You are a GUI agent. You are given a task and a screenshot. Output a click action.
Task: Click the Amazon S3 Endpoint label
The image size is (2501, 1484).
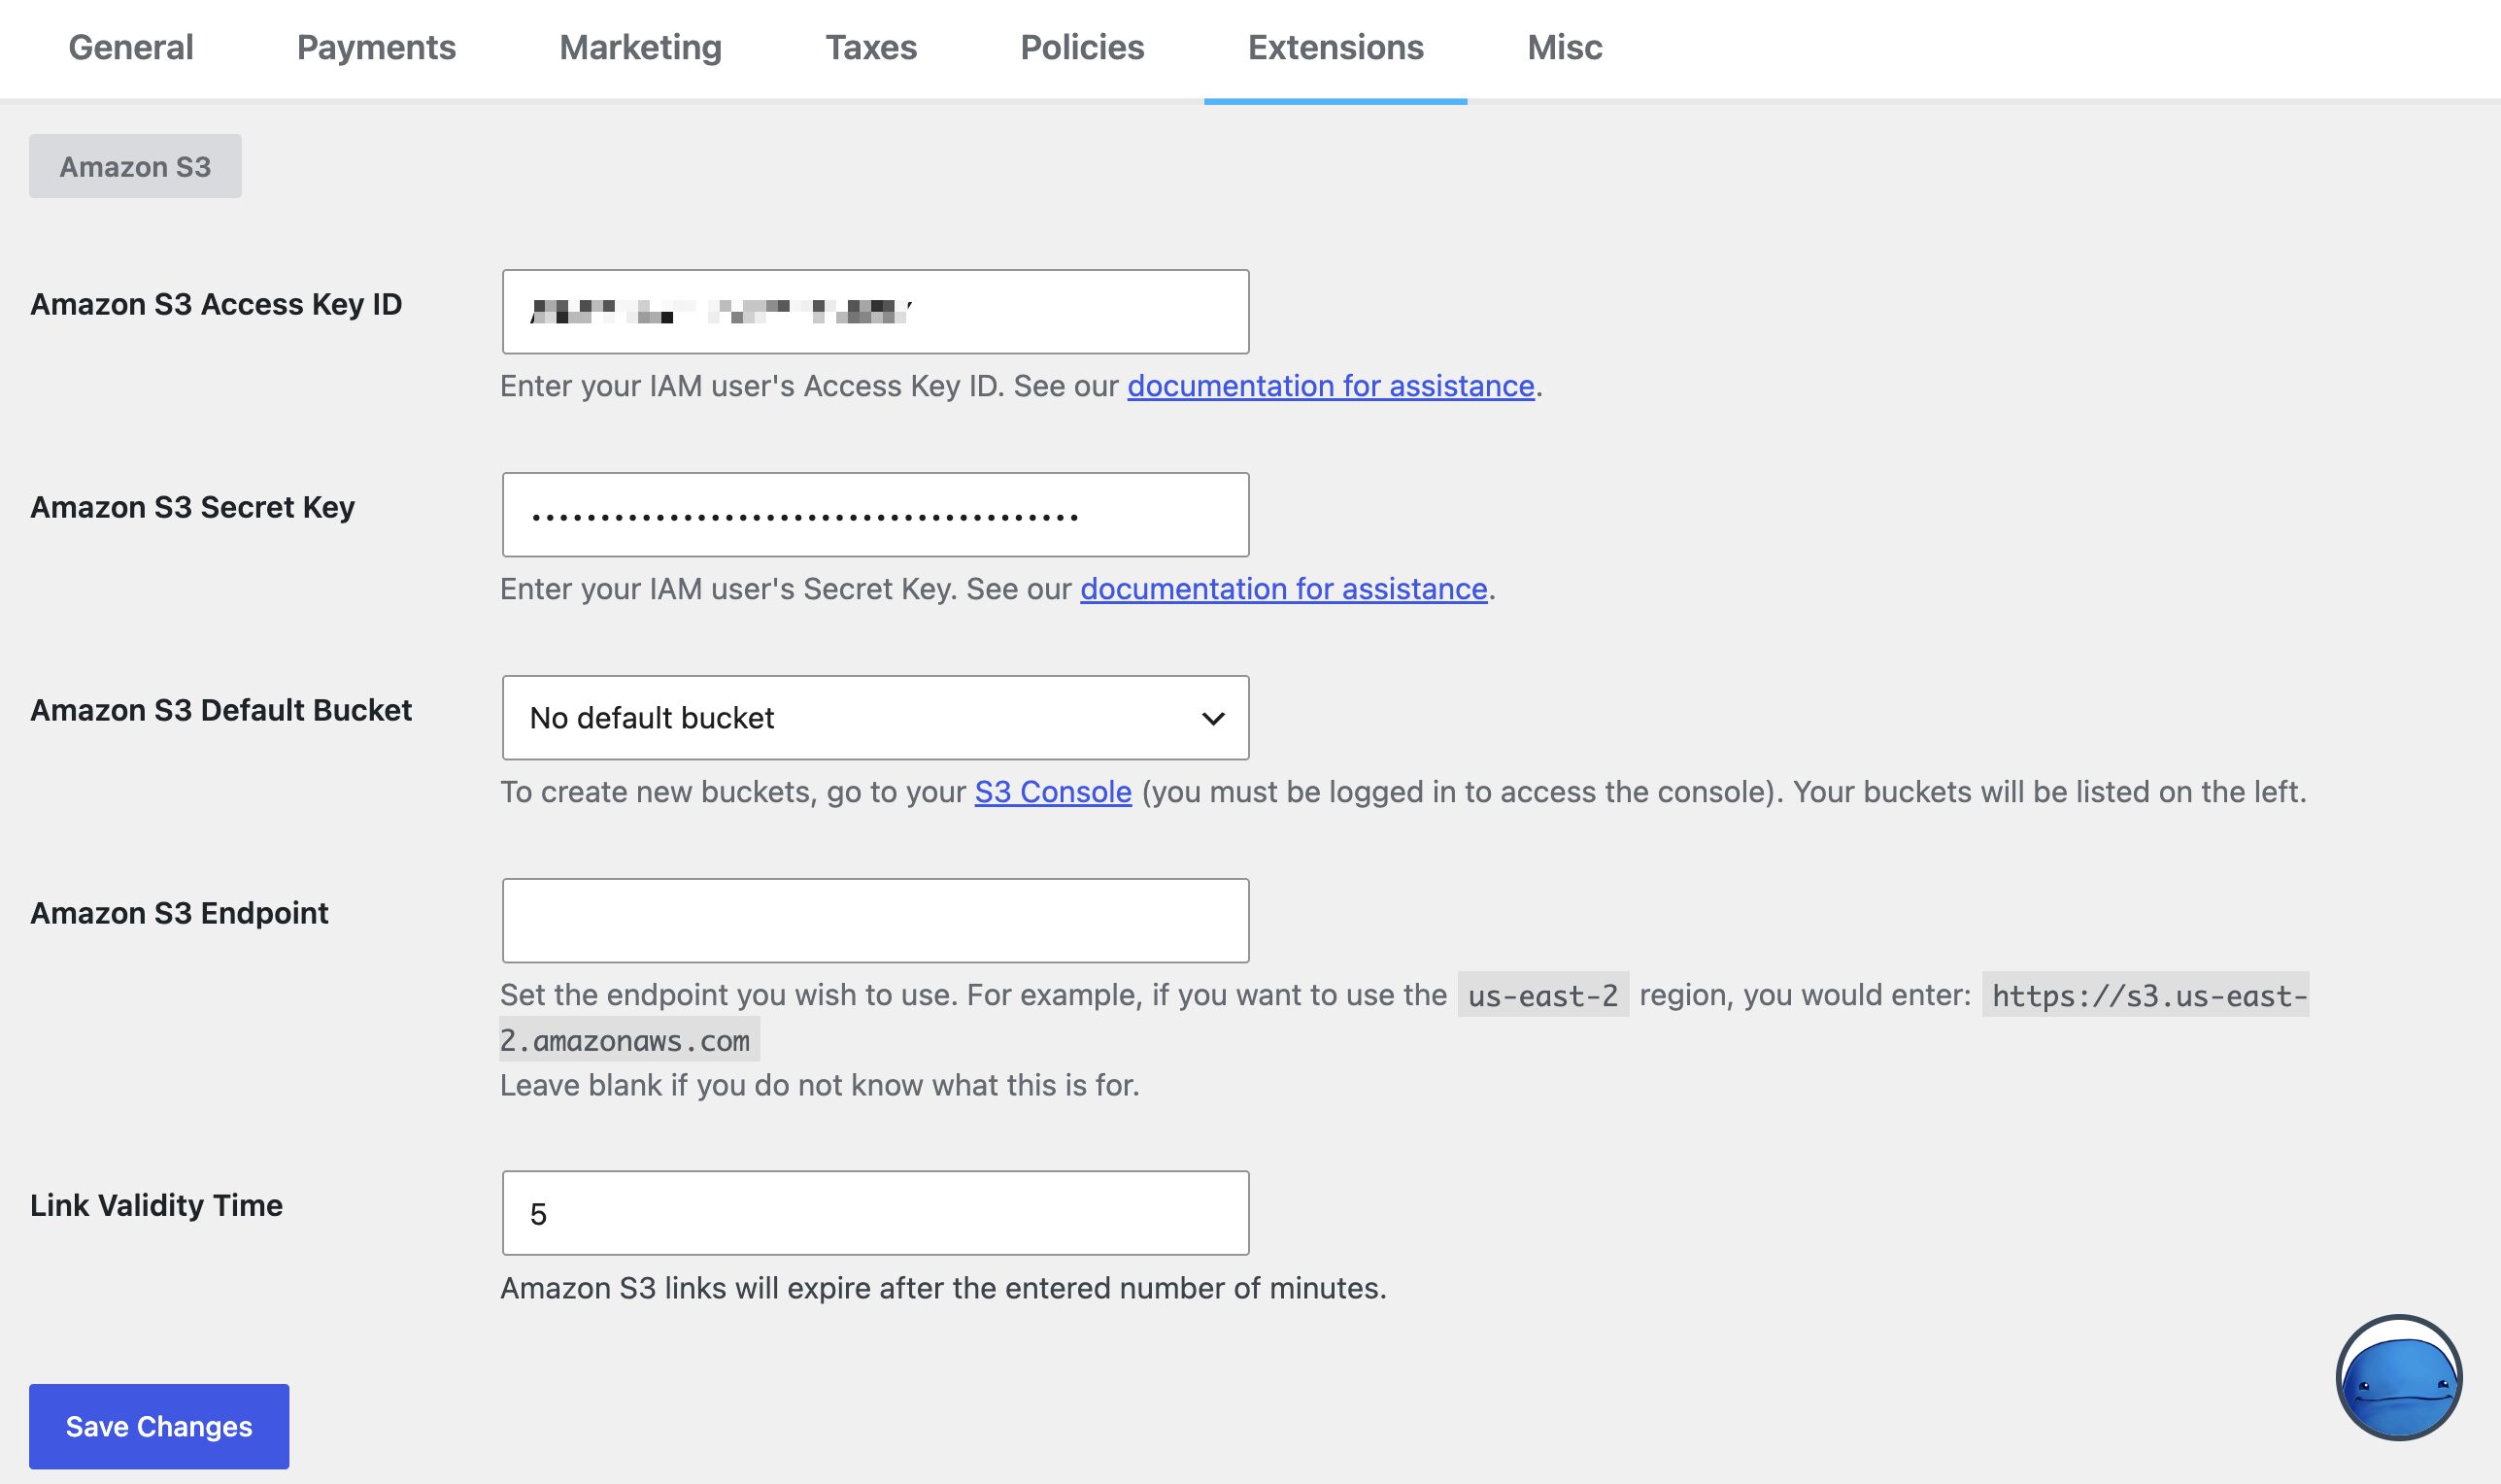pos(179,913)
